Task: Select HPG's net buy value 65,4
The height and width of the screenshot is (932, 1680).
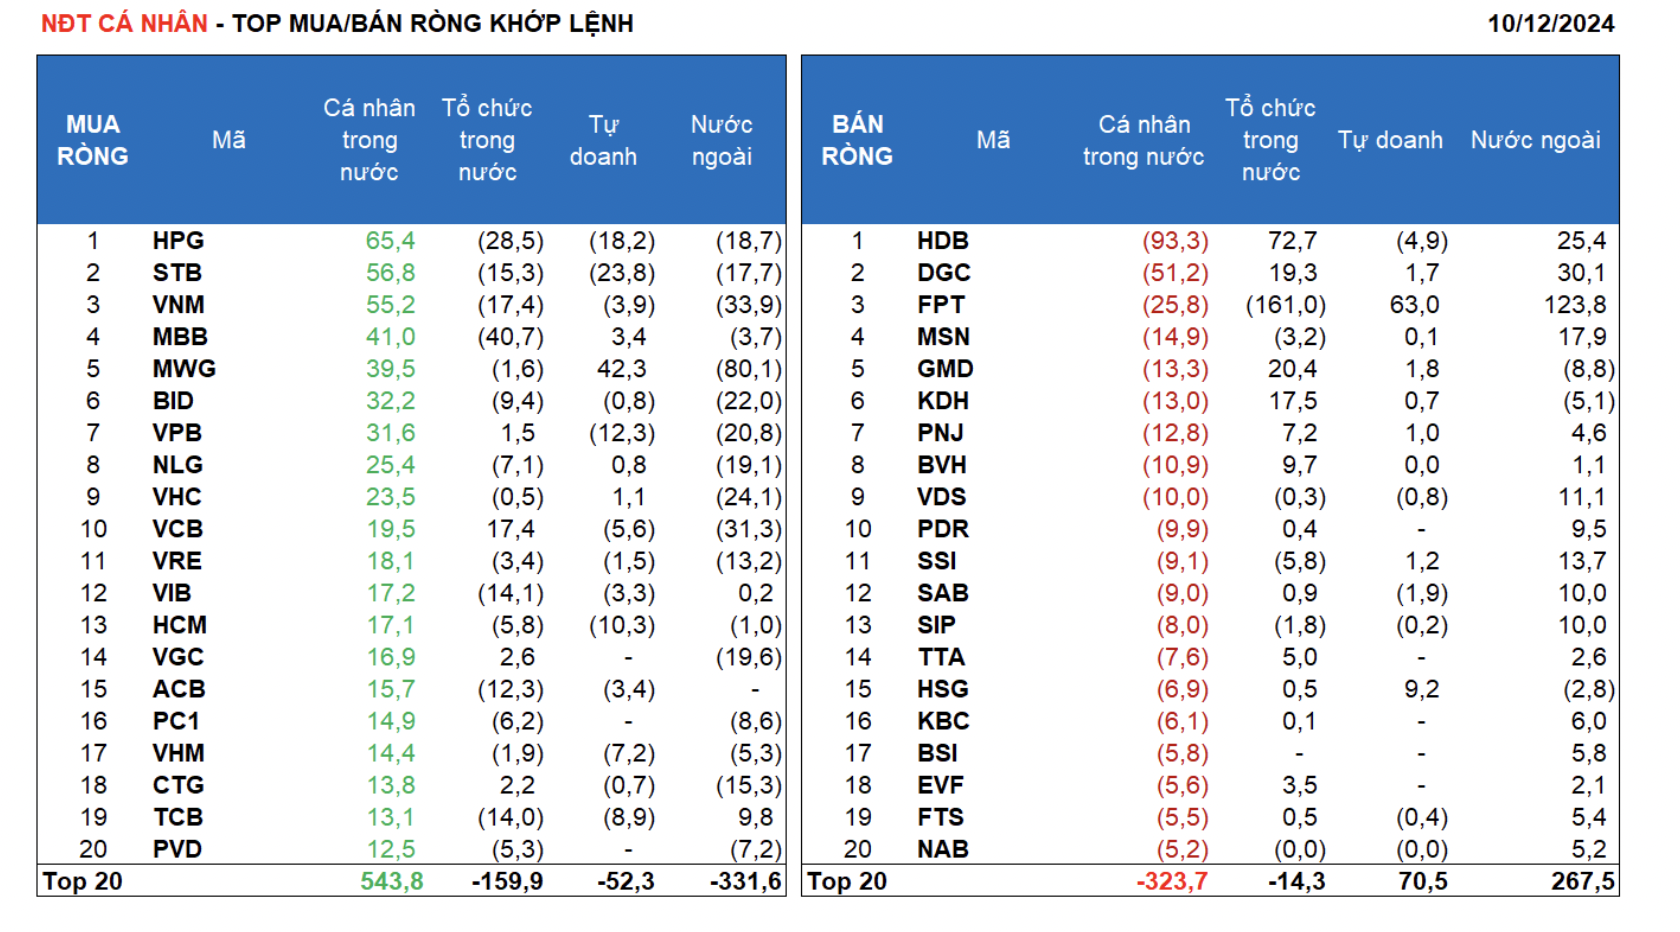Action: [x=390, y=241]
